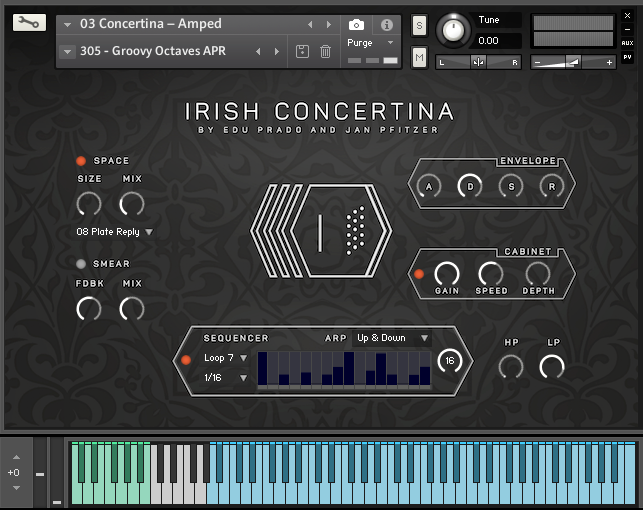Solo the instrument with S button
The width and height of the screenshot is (643, 510).
point(419,24)
